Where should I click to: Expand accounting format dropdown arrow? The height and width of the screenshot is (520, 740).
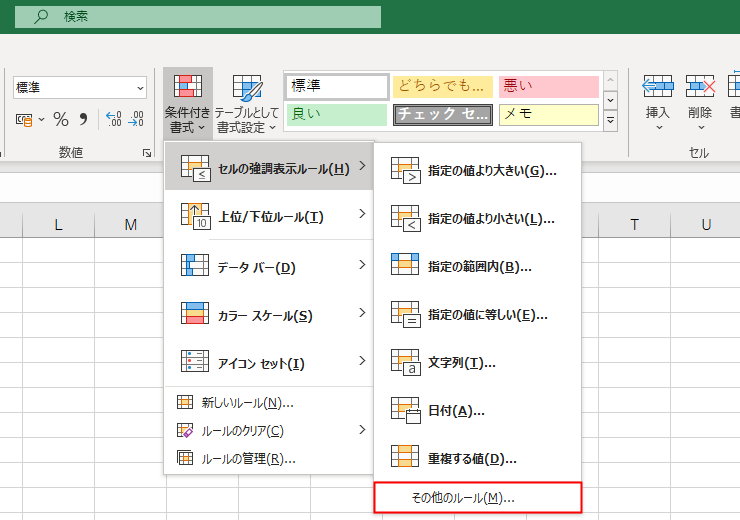pos(42,119)
